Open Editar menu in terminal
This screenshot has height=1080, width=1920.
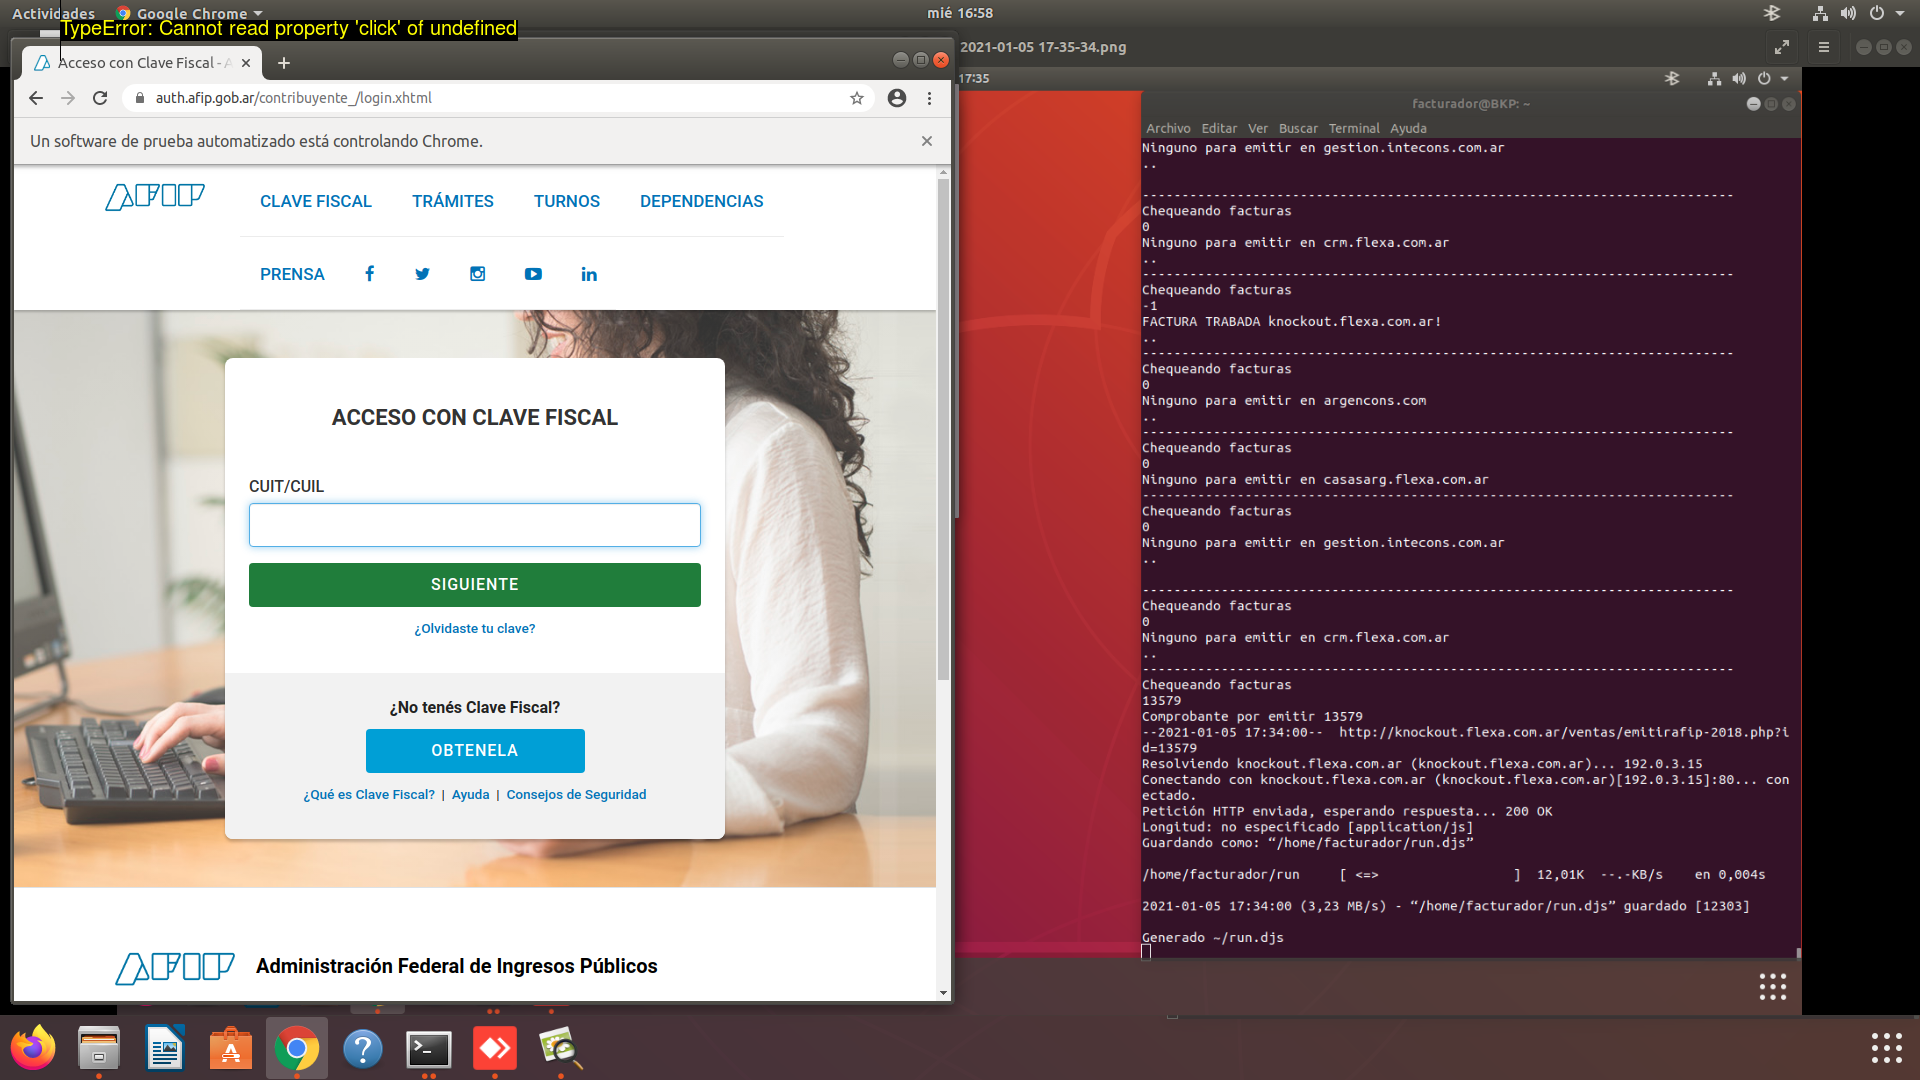[1219, 128]
